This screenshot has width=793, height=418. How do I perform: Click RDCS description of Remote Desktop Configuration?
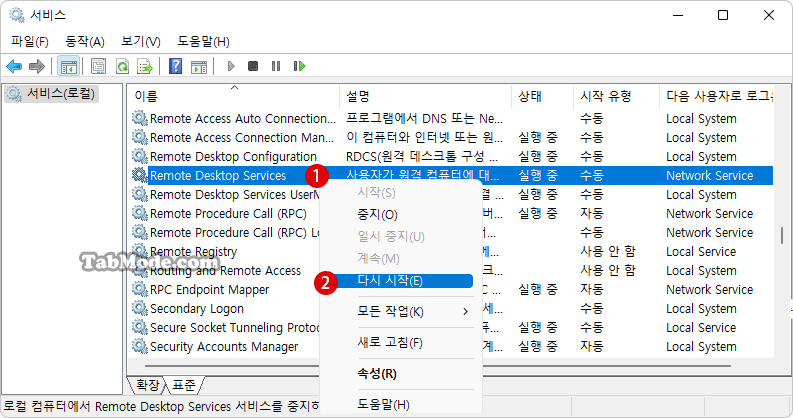click(422, 157)
